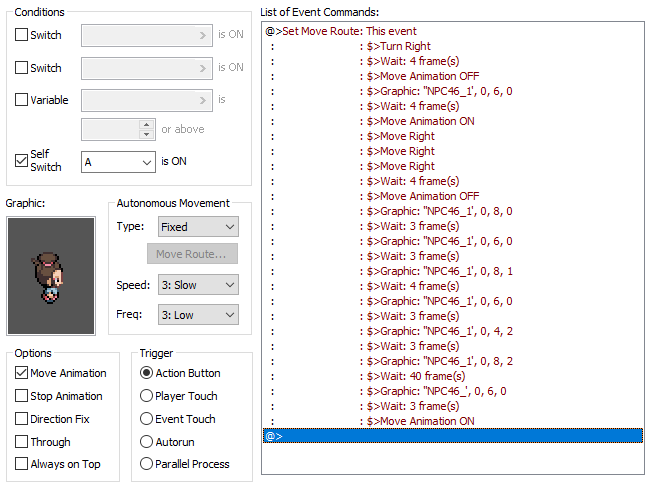Toggle the Move Animation option

[22, 373]
